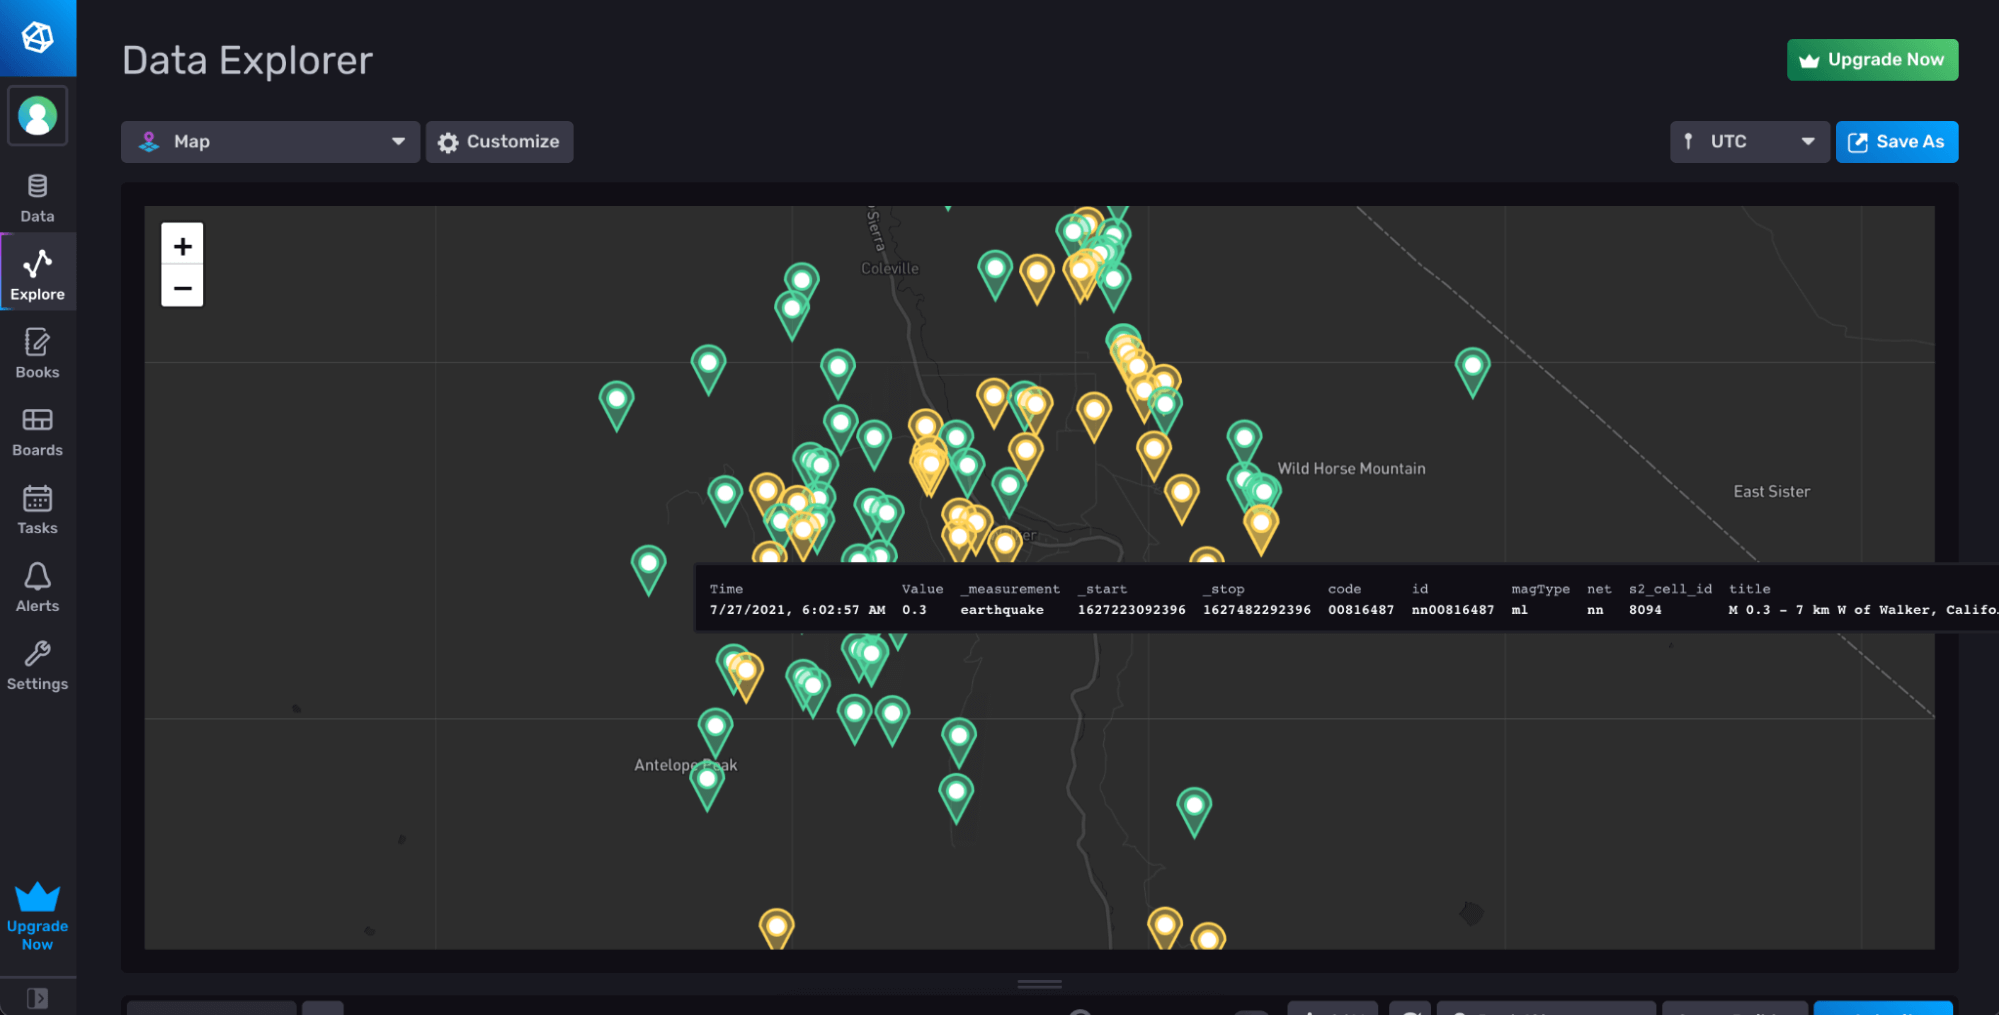Open the Customize options panel
Screen dimensions: 1999x1016
click(499, 141)
